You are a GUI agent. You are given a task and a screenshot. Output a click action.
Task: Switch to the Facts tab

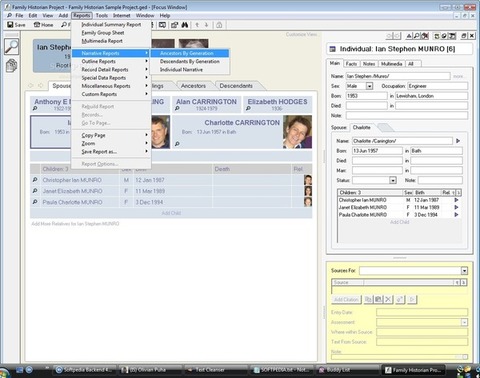[351, 64]
